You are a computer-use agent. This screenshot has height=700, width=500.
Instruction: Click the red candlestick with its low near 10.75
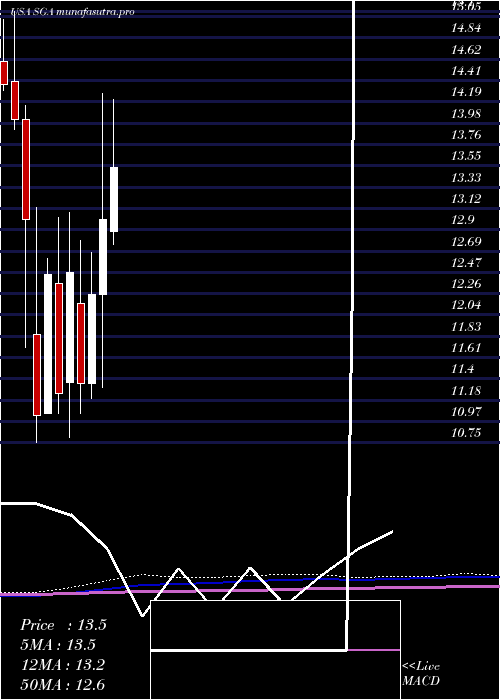[37, 375]
